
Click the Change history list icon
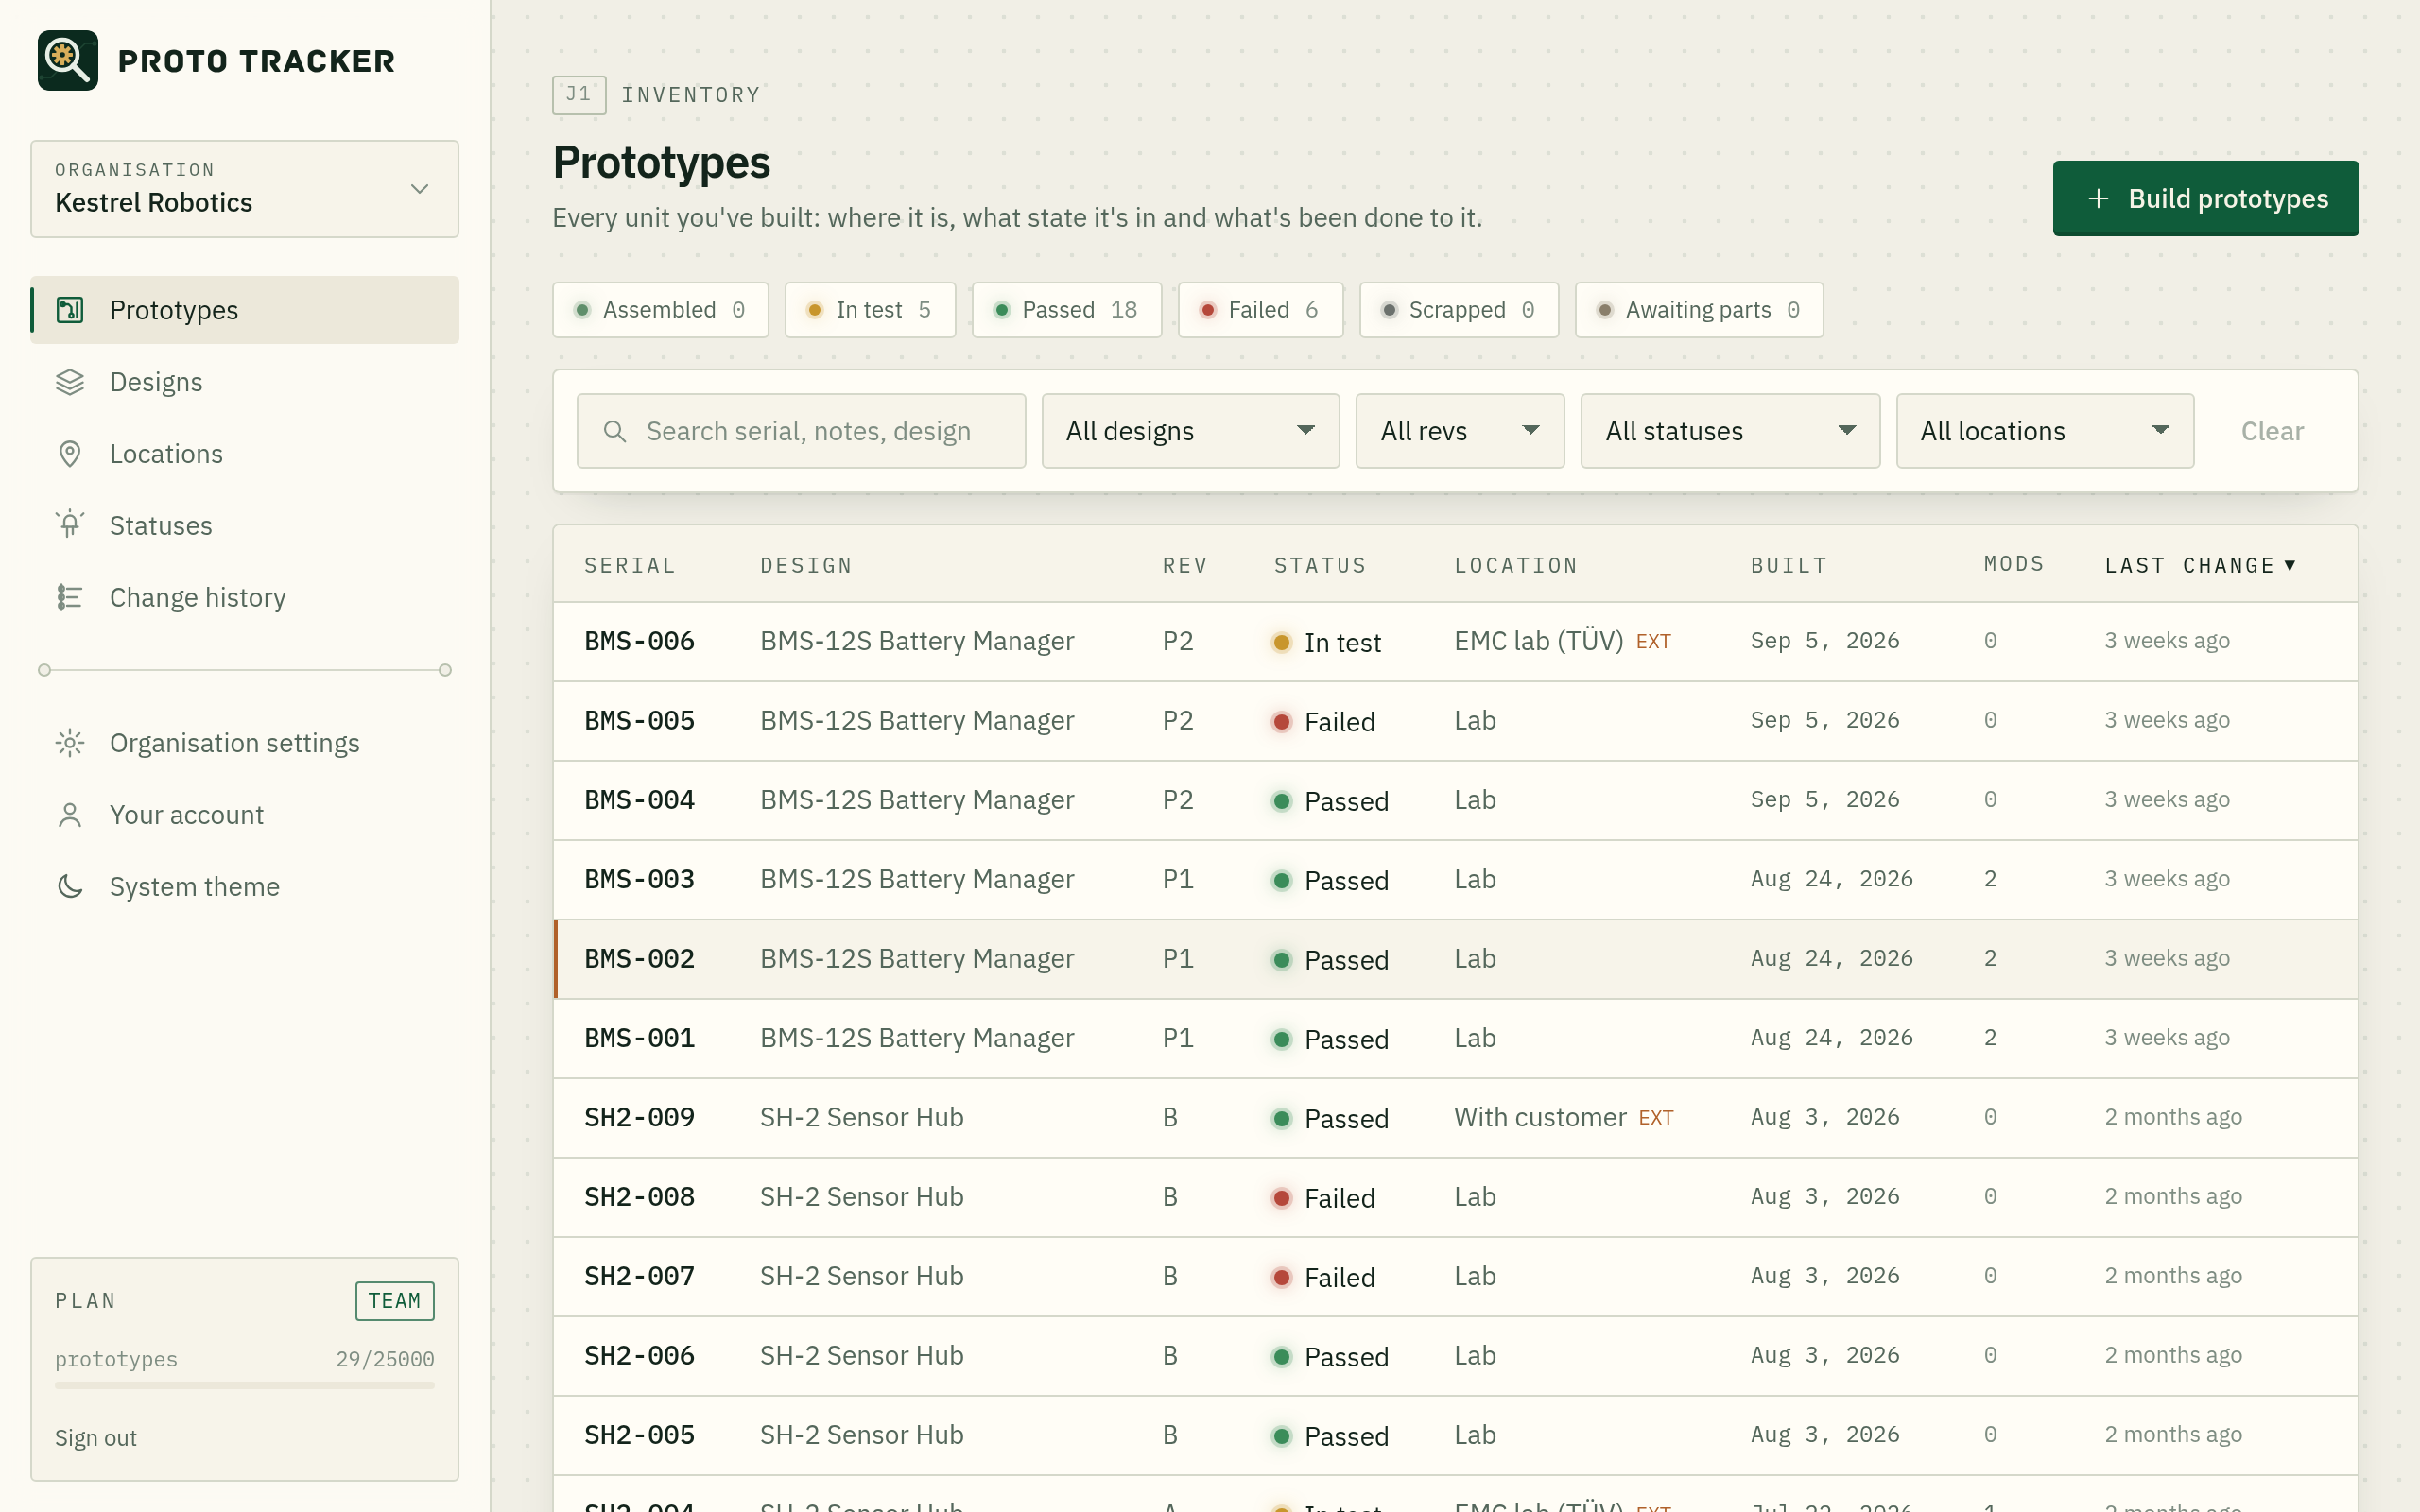[x=70, y=597]
